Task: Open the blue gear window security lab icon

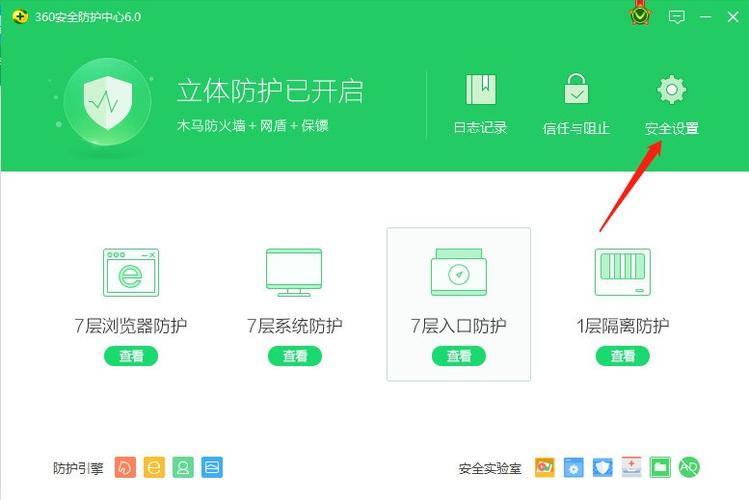Action: (x=573, y=467)
